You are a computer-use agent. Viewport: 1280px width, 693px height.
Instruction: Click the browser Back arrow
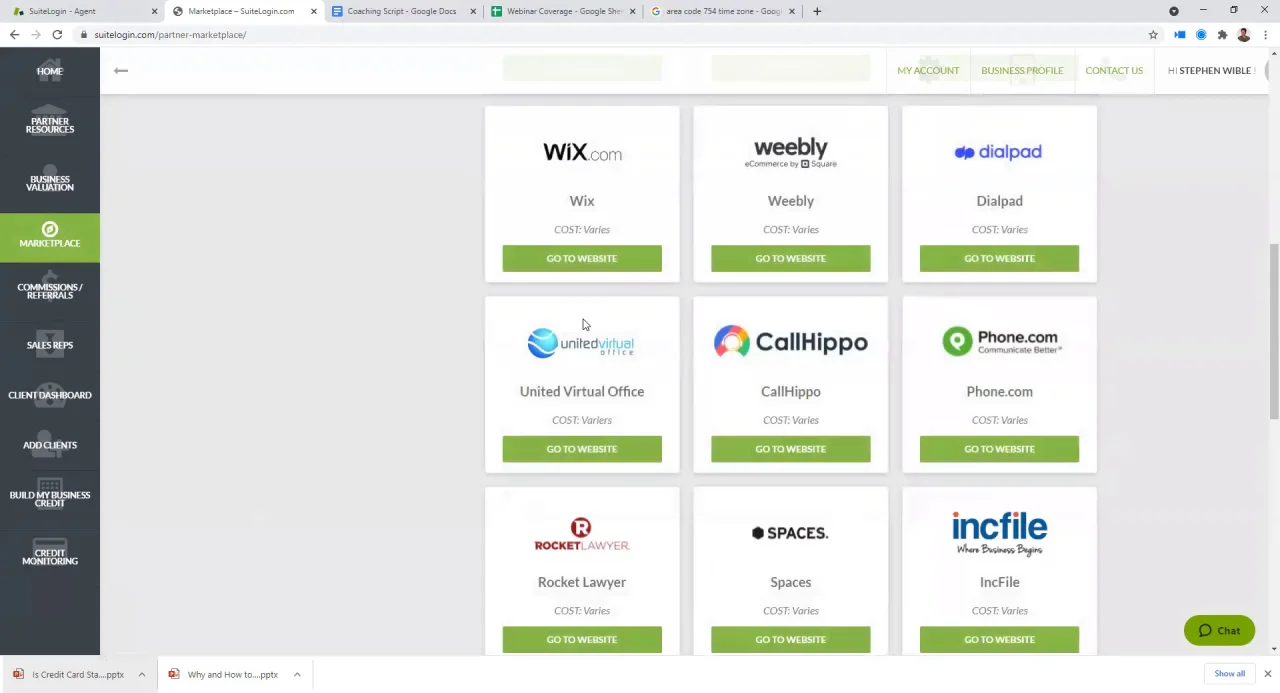coord(14,35)
